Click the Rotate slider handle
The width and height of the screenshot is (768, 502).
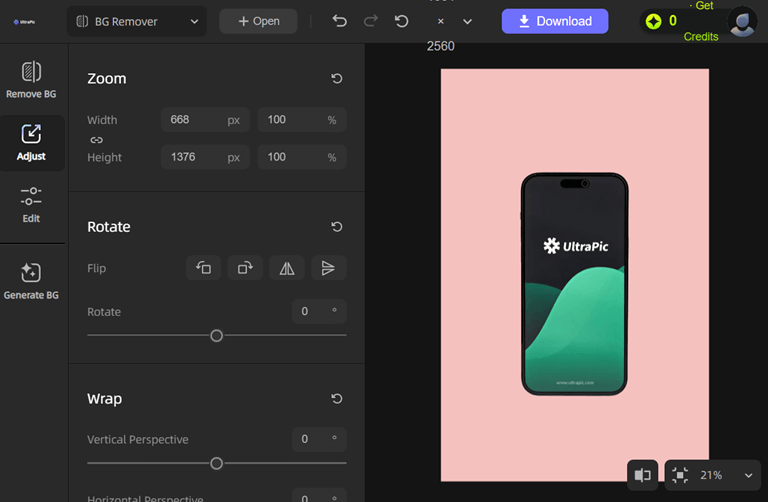coord(216,336)
